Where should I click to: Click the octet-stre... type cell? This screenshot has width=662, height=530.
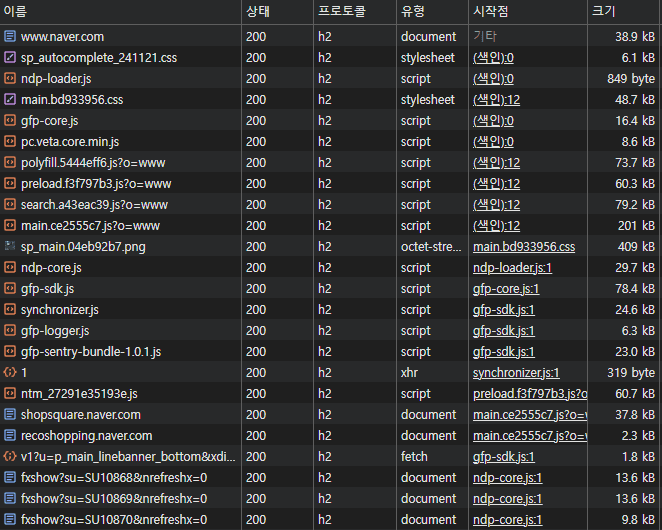tap(431, 247)
